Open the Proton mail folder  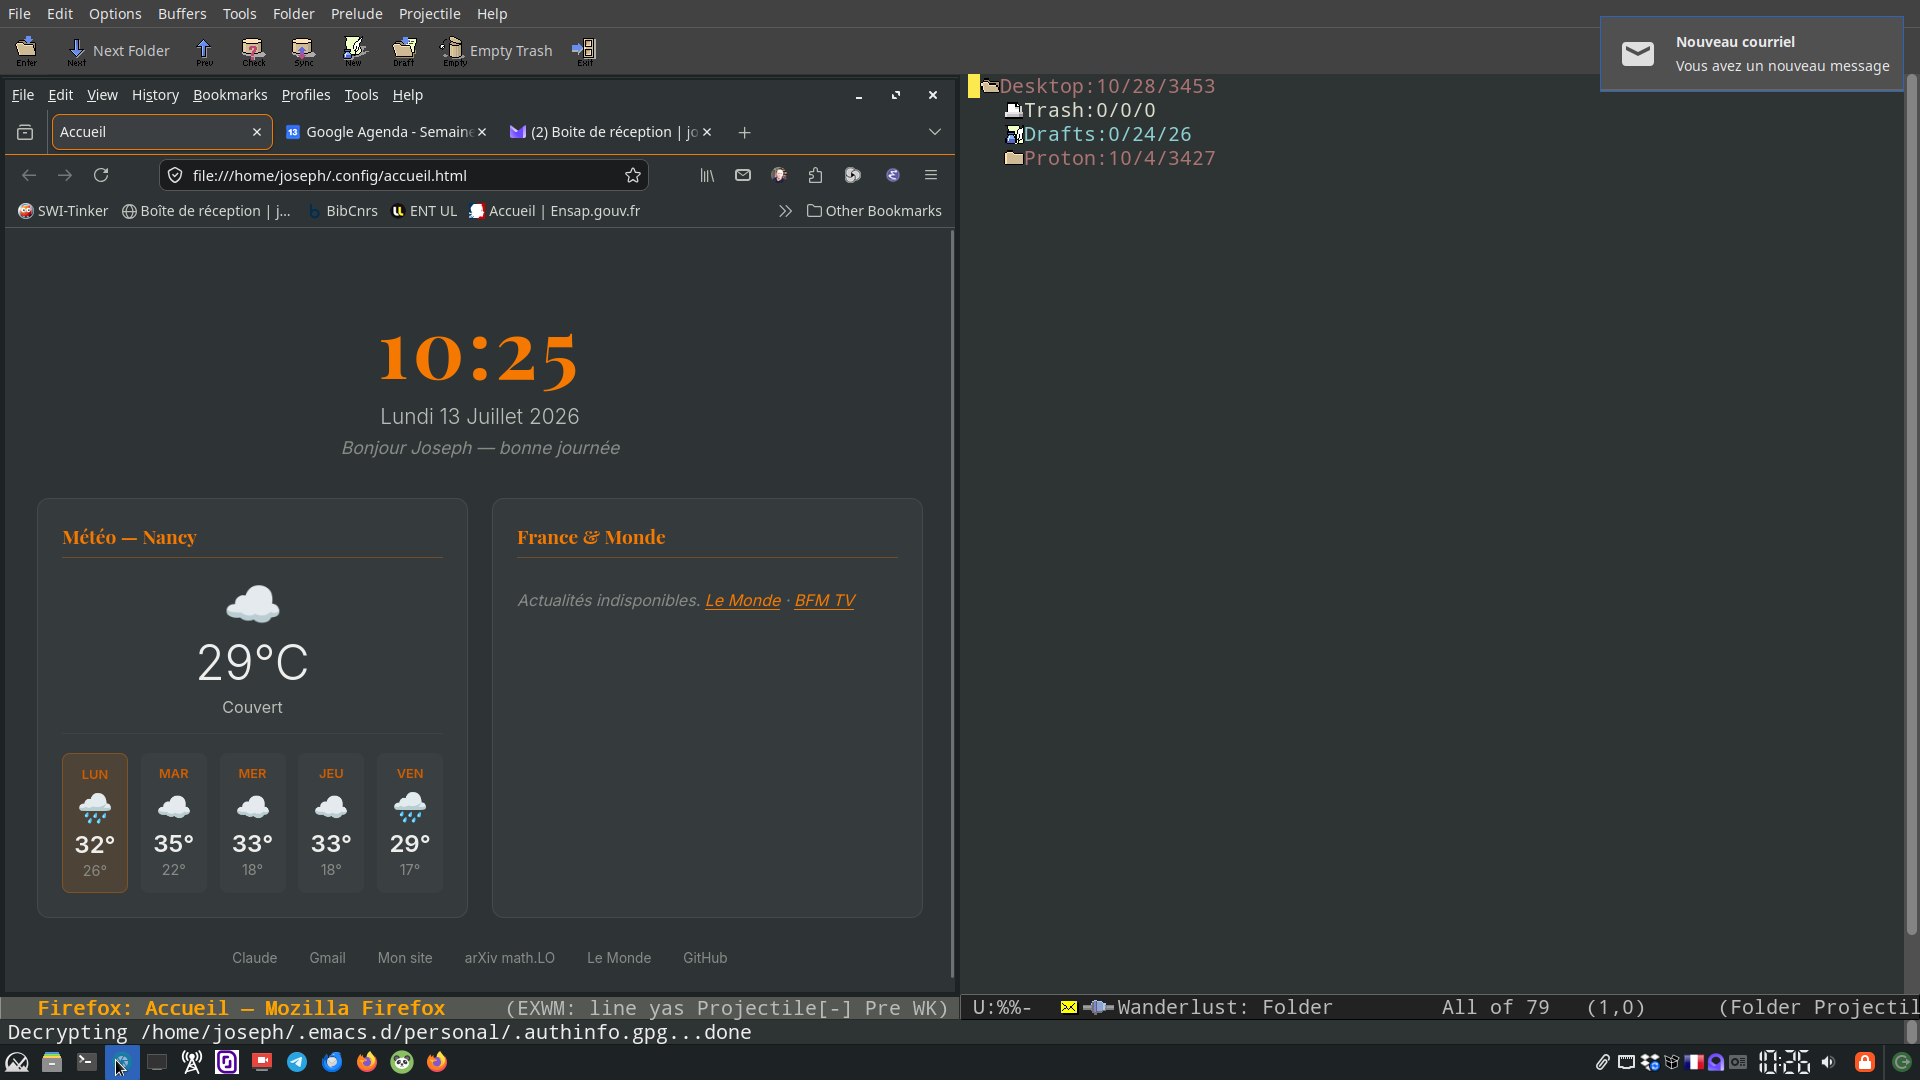1119,158
